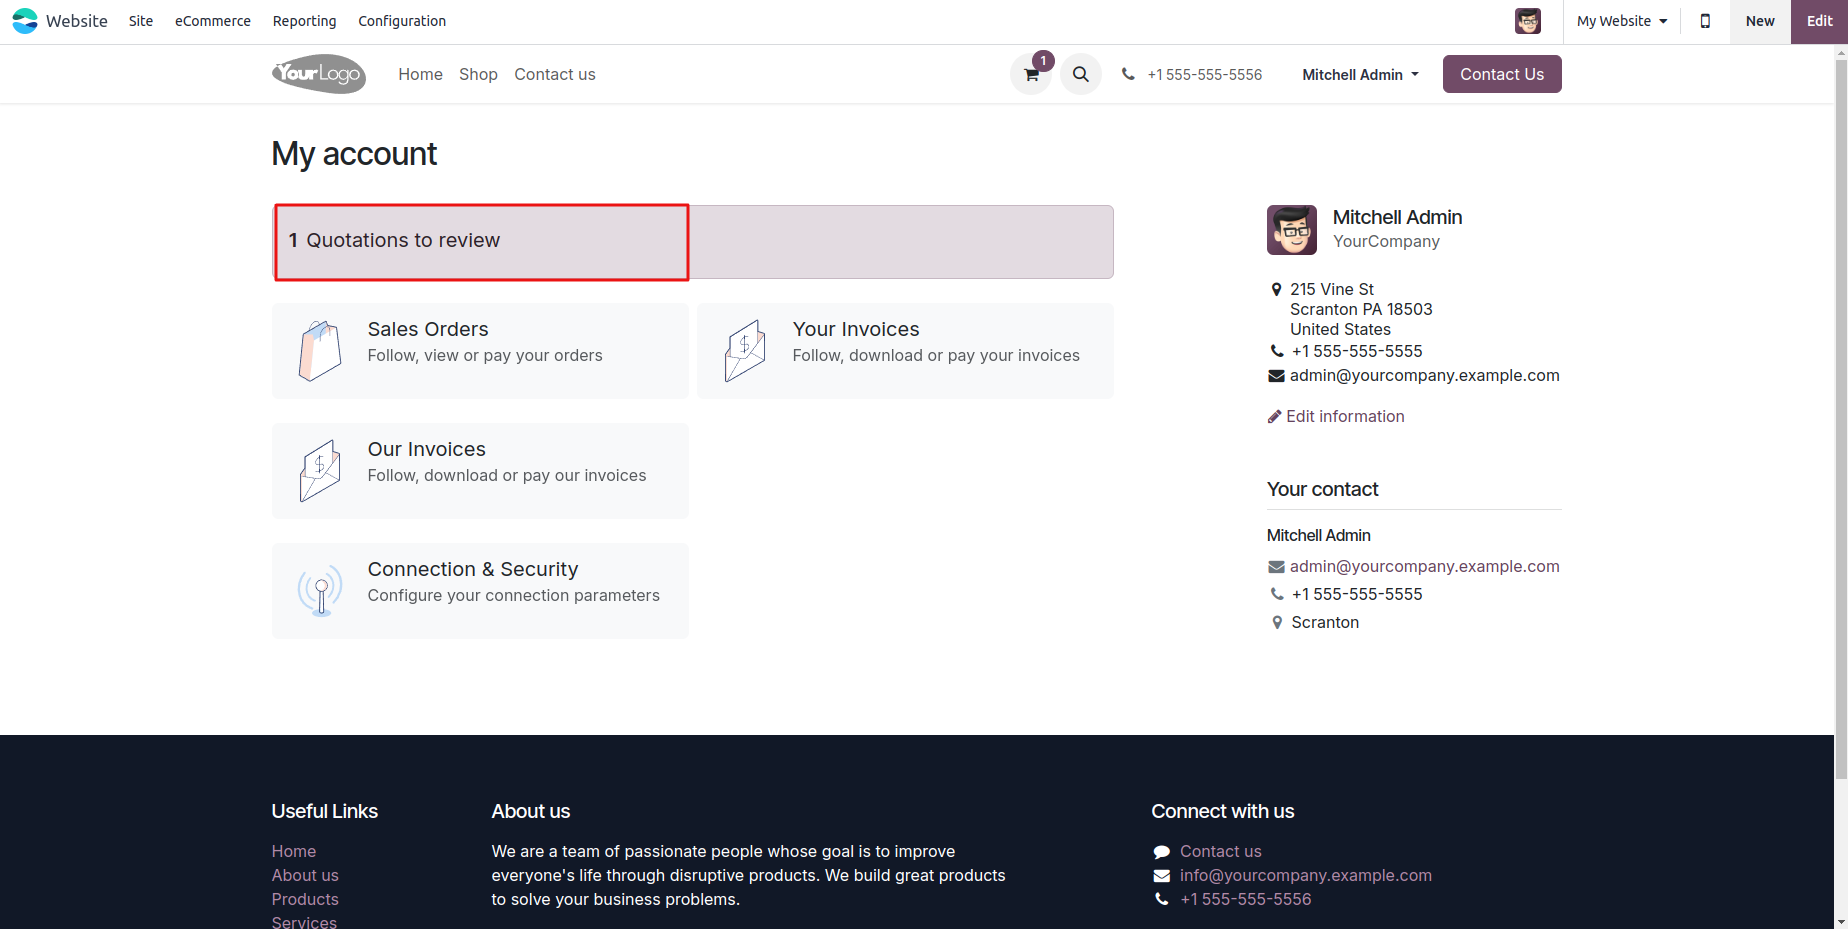Click the Edit information link
The image size is (1848, 929).
point(1344,417)
